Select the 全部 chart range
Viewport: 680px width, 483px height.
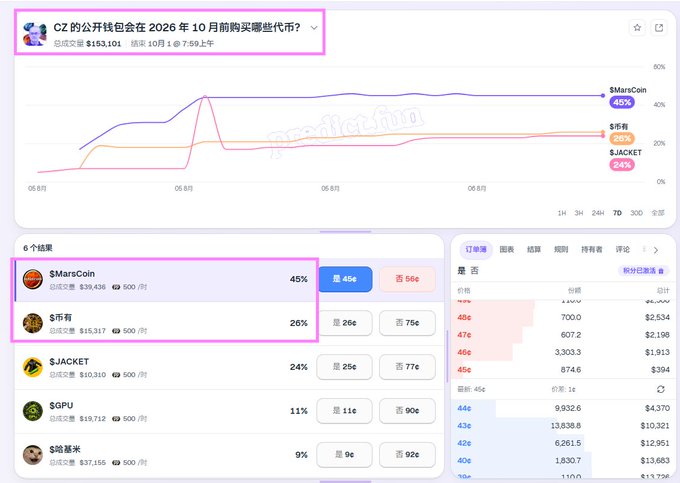[657, 213]
